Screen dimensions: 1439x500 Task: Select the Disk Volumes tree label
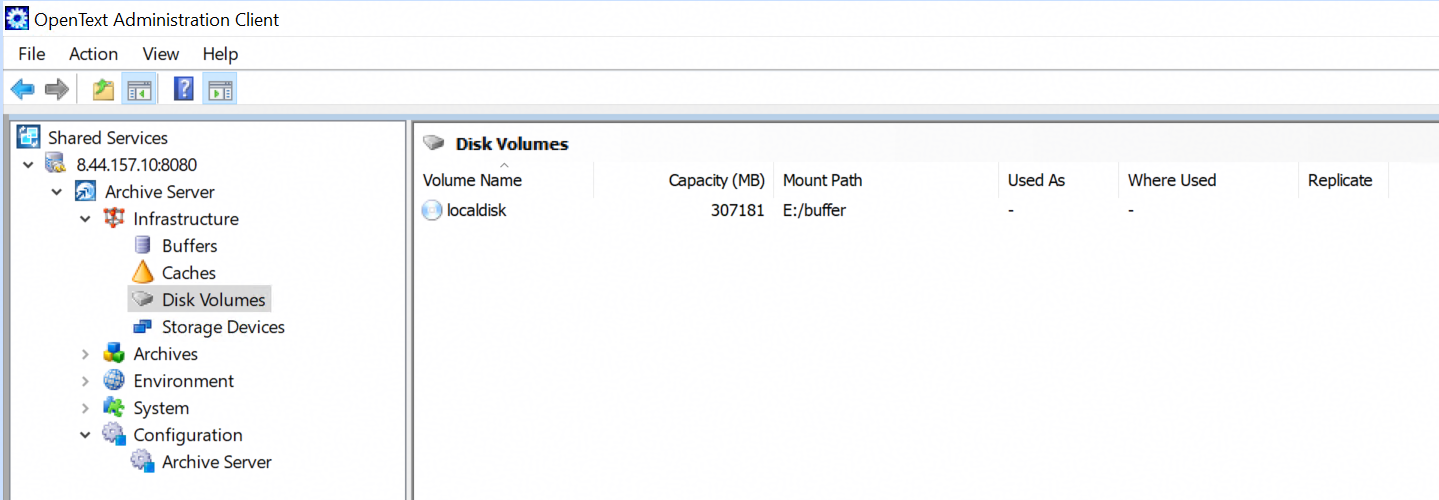[x=214, y=300]
